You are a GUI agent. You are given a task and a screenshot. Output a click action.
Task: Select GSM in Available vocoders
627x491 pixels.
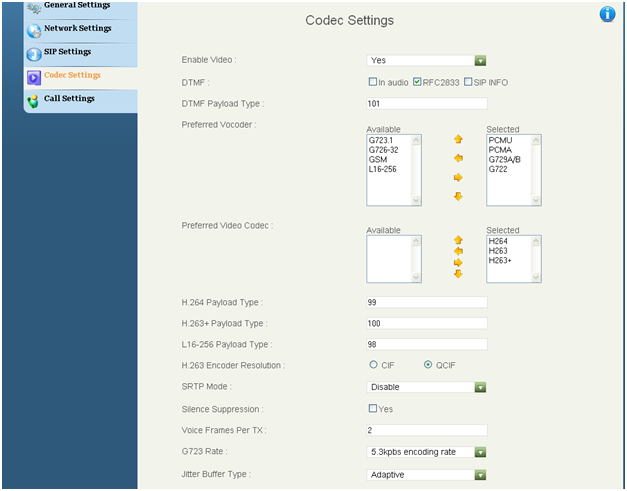point(378,160)
